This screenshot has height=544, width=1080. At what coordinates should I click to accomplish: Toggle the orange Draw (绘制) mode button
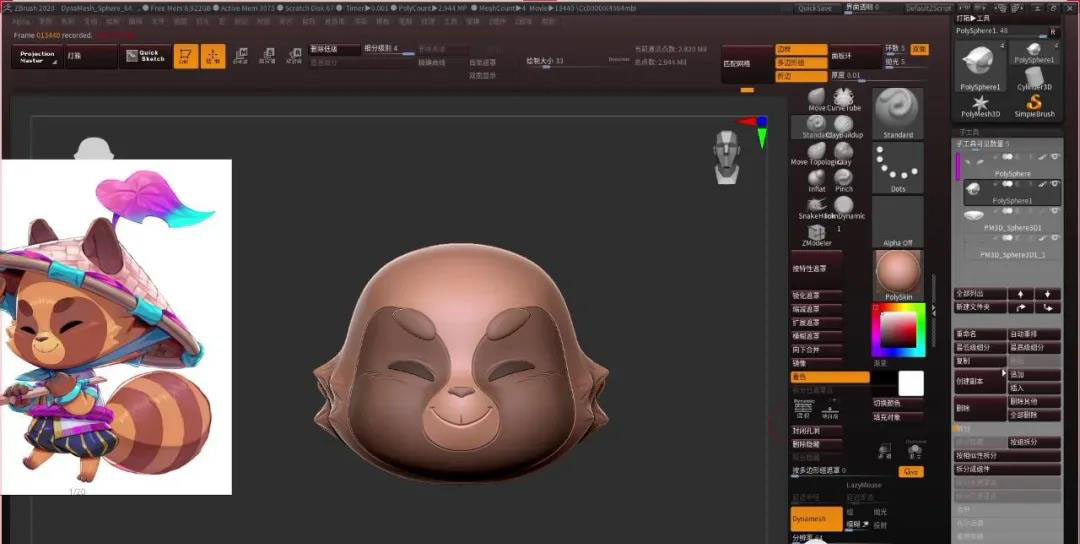coord(213,56)
